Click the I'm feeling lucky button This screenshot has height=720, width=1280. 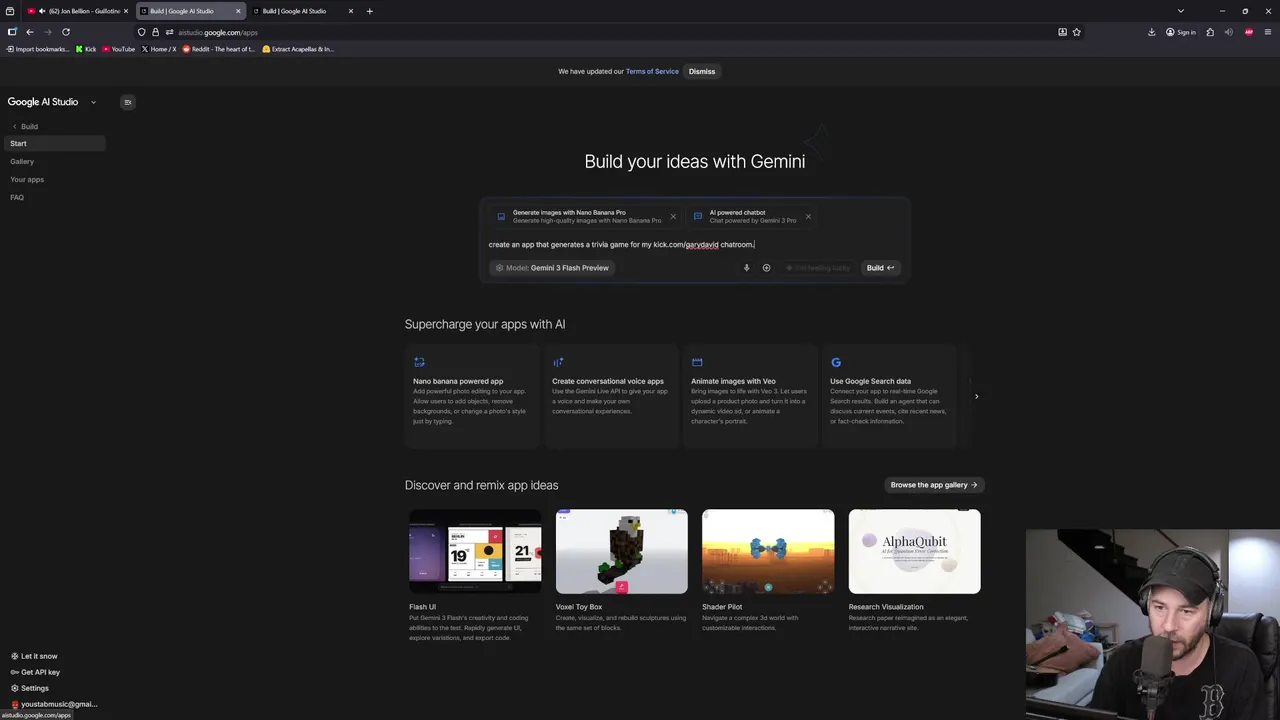(818, 268)
